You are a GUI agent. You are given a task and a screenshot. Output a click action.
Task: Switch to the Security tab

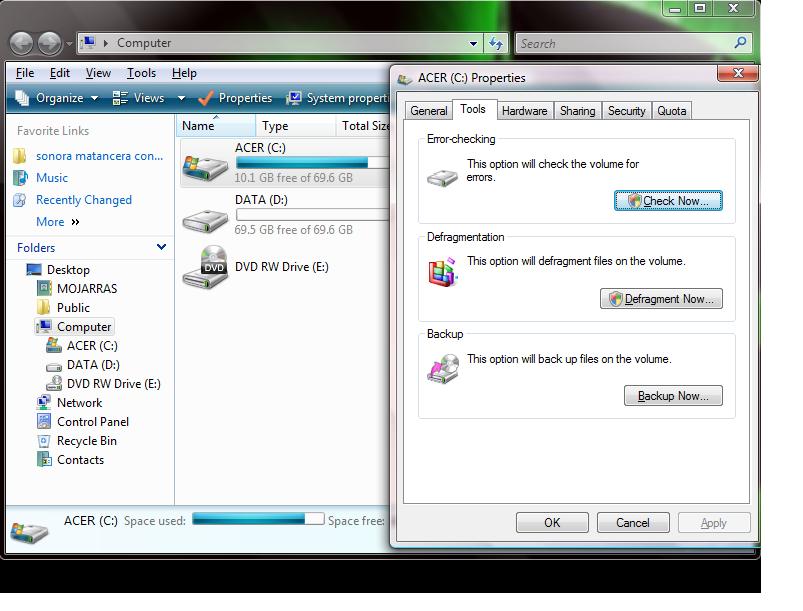(626, 111)
